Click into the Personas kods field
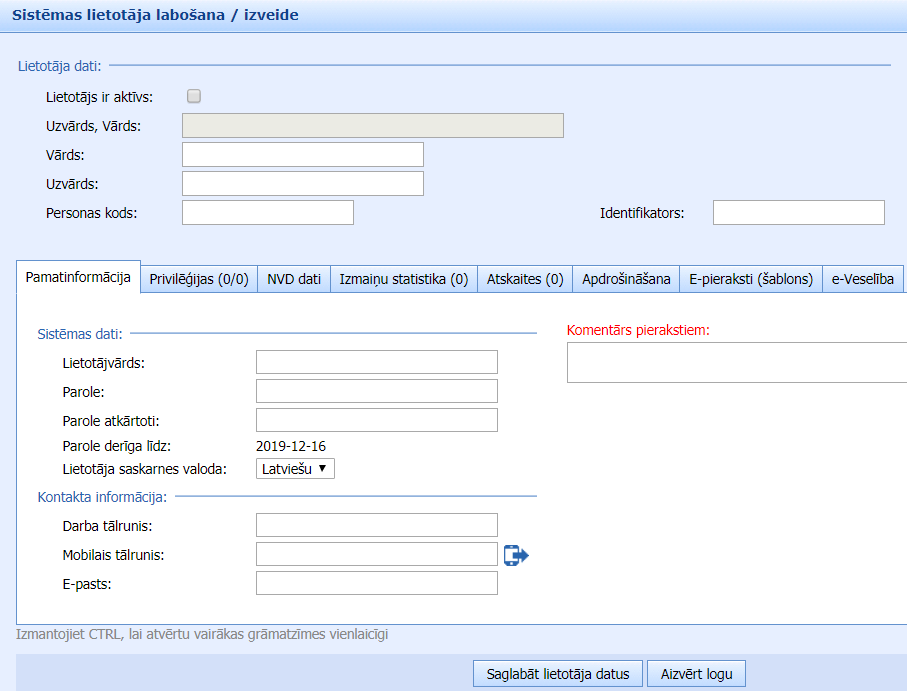The image size is (907, 691). point(267,213)
